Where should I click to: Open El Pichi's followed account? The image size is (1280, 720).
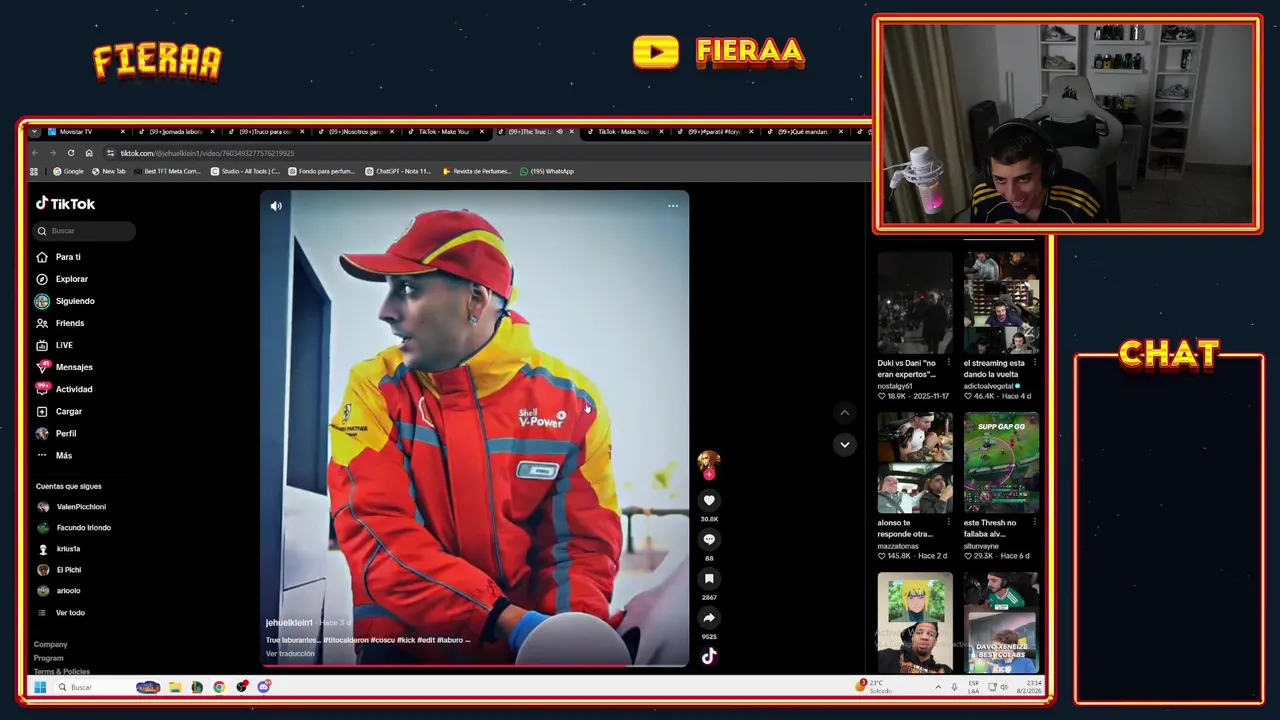[x=59, y=570]
